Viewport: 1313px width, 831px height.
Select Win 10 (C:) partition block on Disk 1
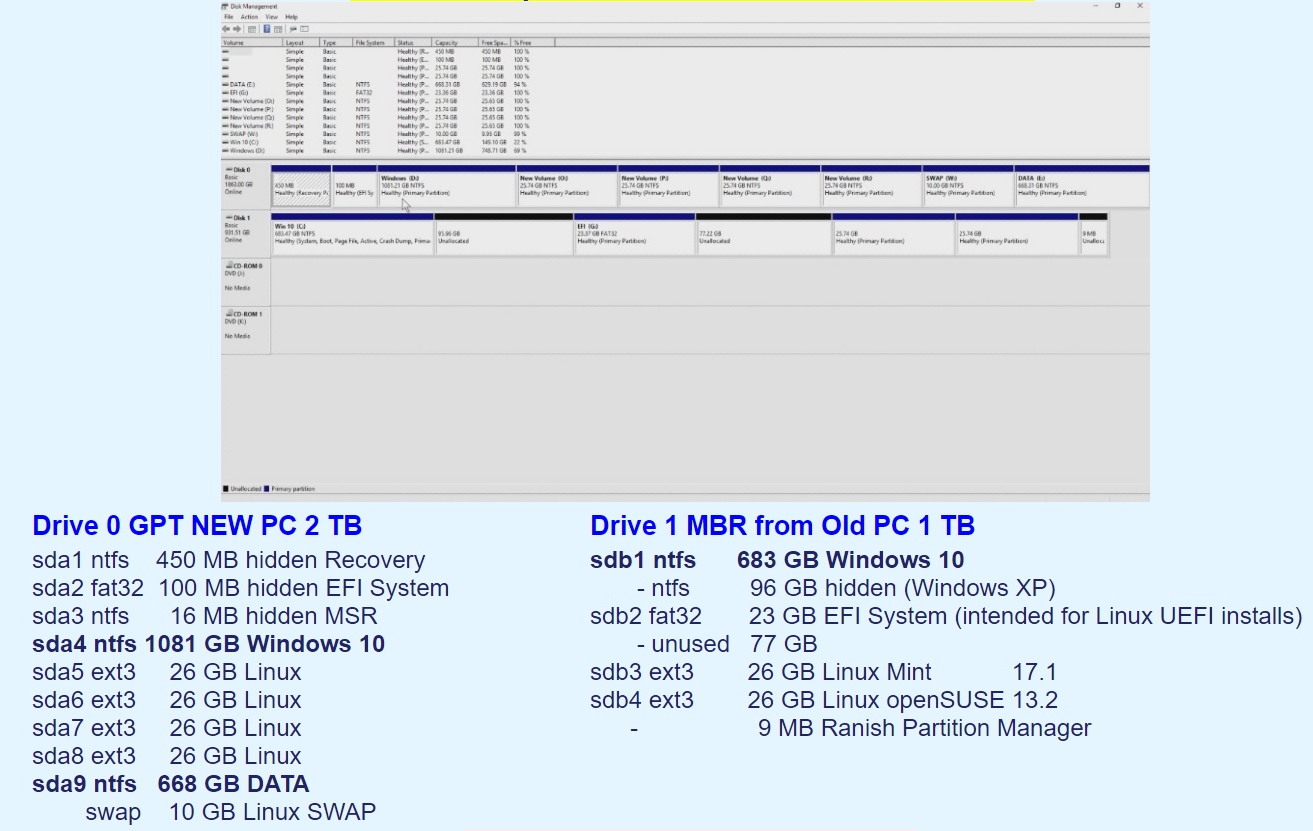pos(352,234)
